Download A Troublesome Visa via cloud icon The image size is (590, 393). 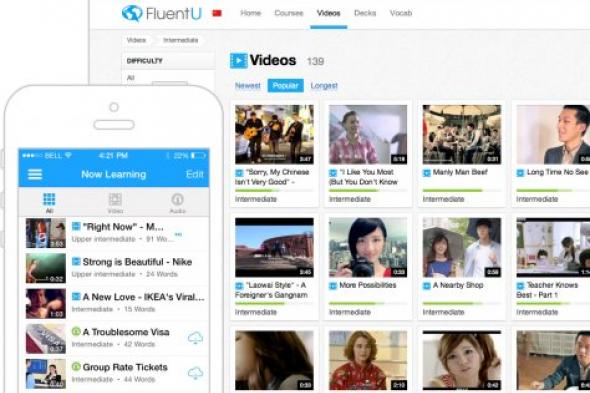(195, 338)
